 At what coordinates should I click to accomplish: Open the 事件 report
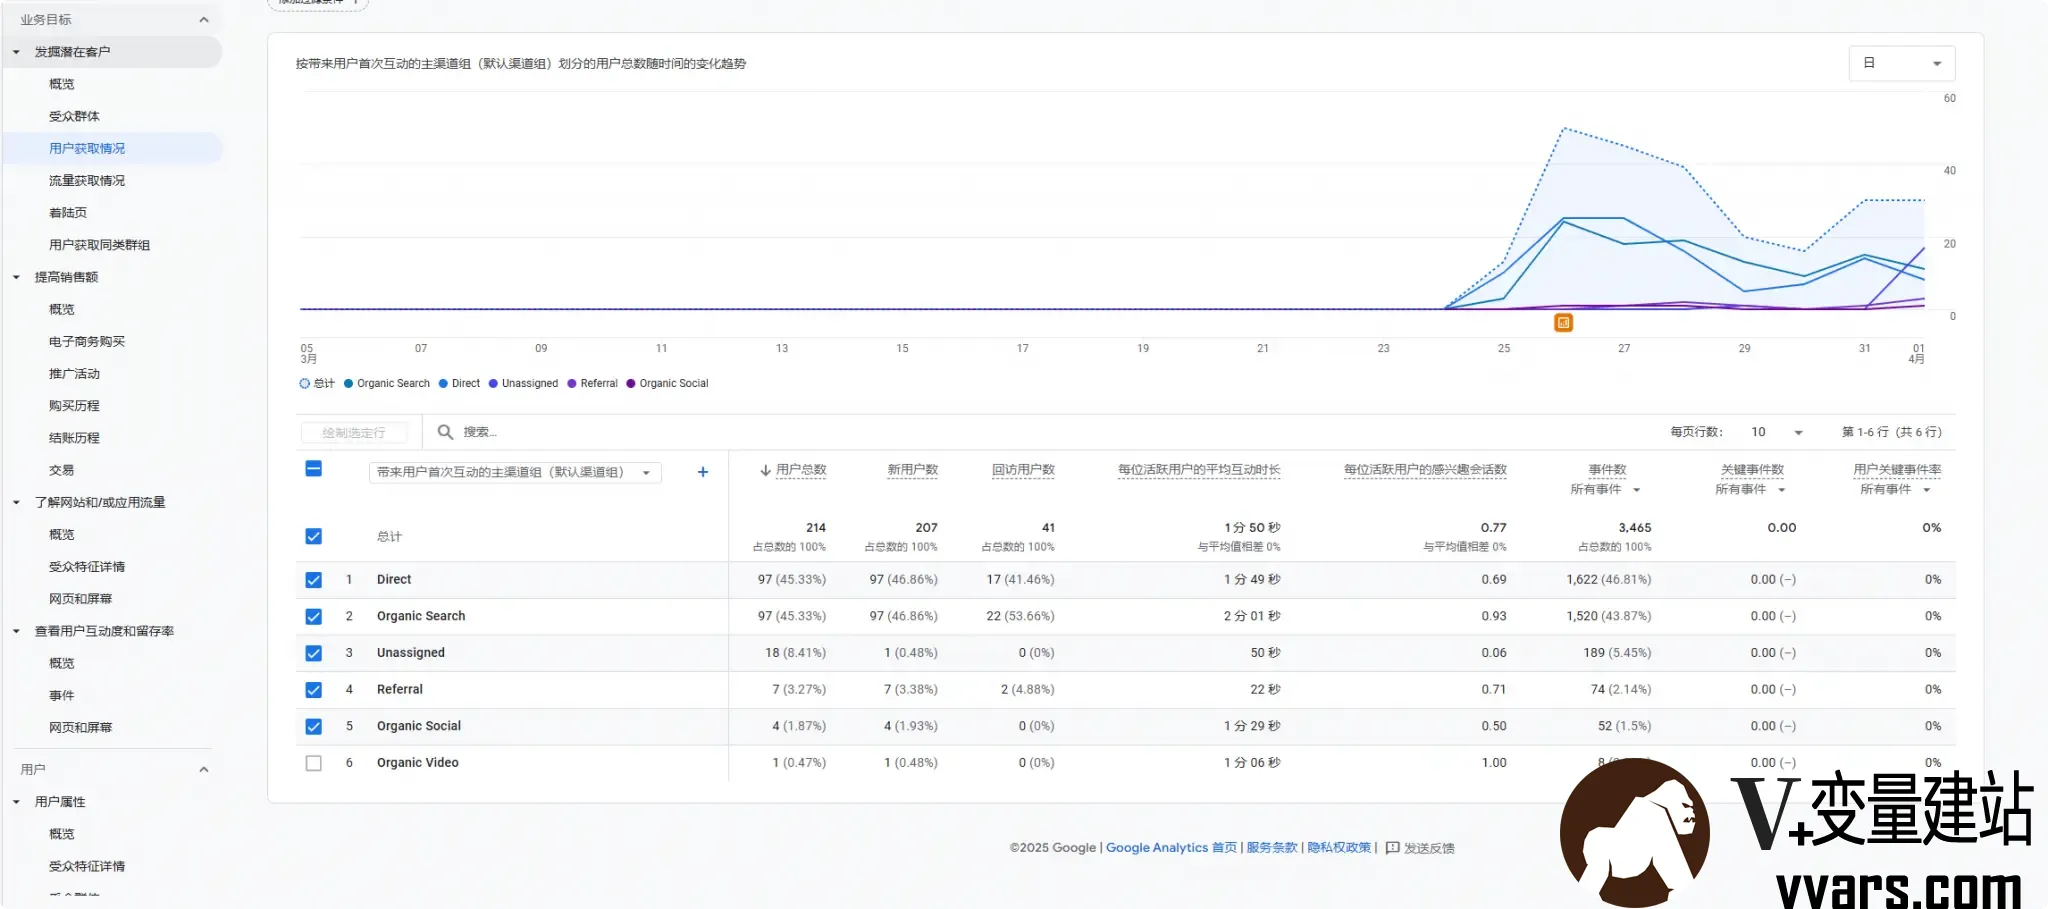[x=62, y=695]
